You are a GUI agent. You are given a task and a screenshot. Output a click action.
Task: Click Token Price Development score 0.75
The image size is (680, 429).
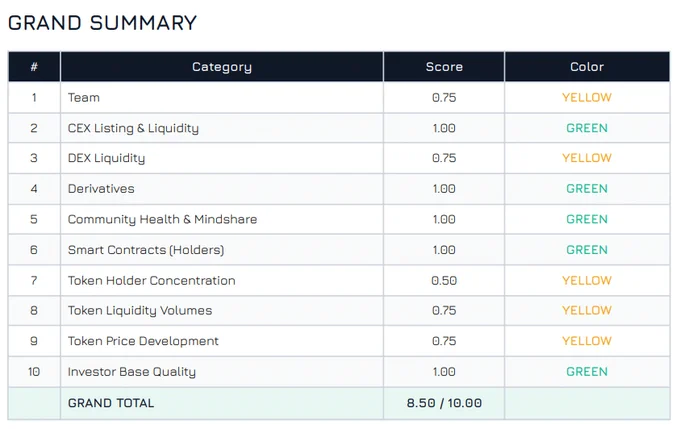click(x=444, y=341)
